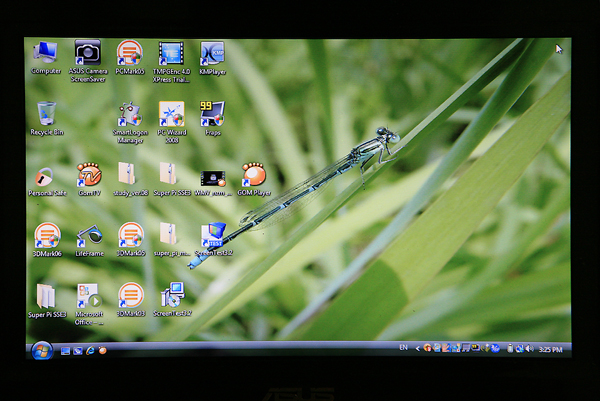Open the EN language bar indicator

403,347
